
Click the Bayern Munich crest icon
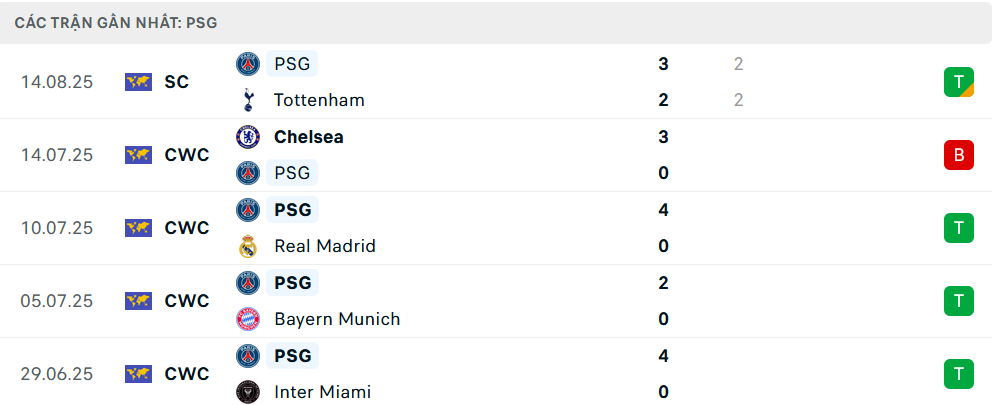point(247,319)
